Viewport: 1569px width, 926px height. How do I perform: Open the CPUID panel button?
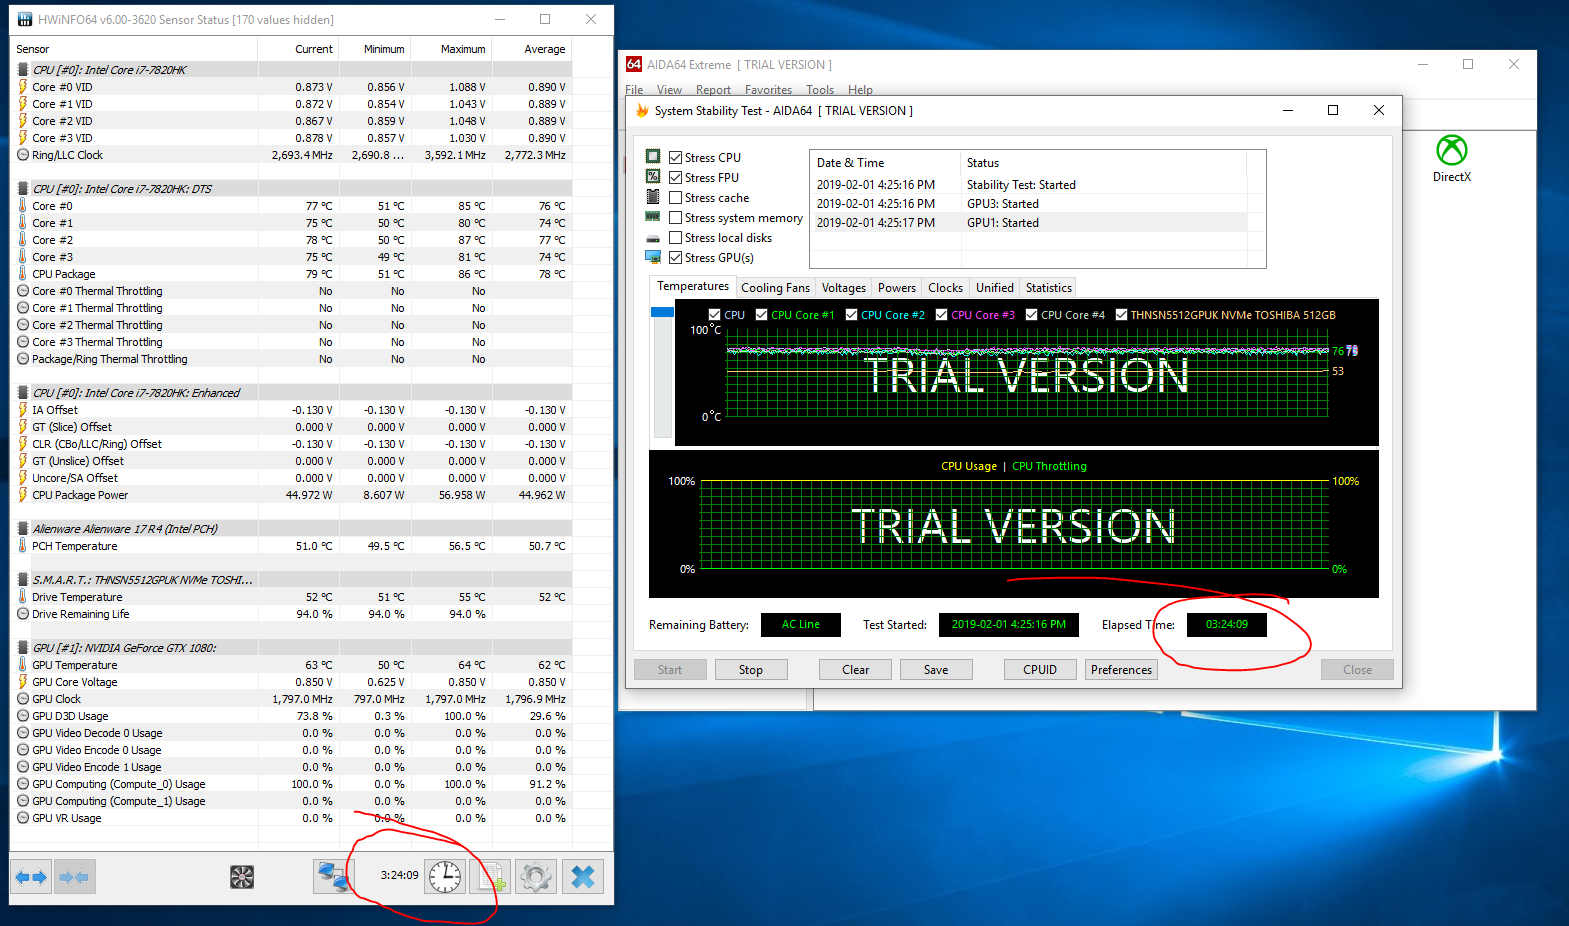click(x=1040, y=670)
